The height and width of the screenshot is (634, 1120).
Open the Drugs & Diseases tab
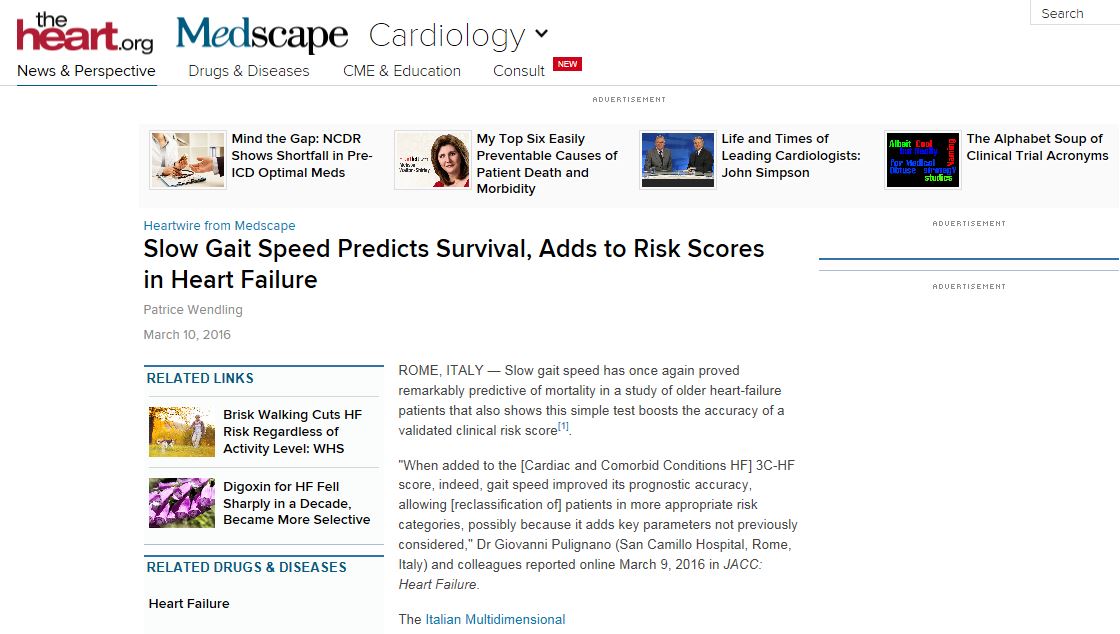point(249,71)
